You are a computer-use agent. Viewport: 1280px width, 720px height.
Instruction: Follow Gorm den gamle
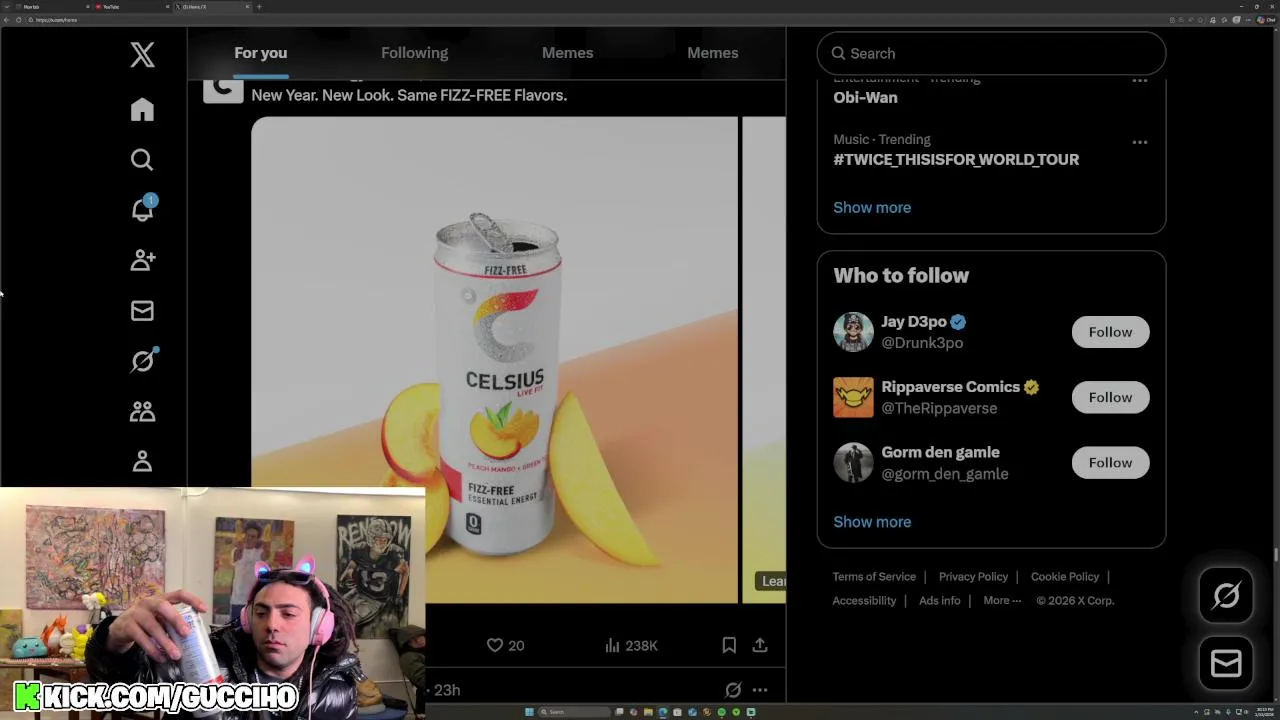tap(1110, 463)
